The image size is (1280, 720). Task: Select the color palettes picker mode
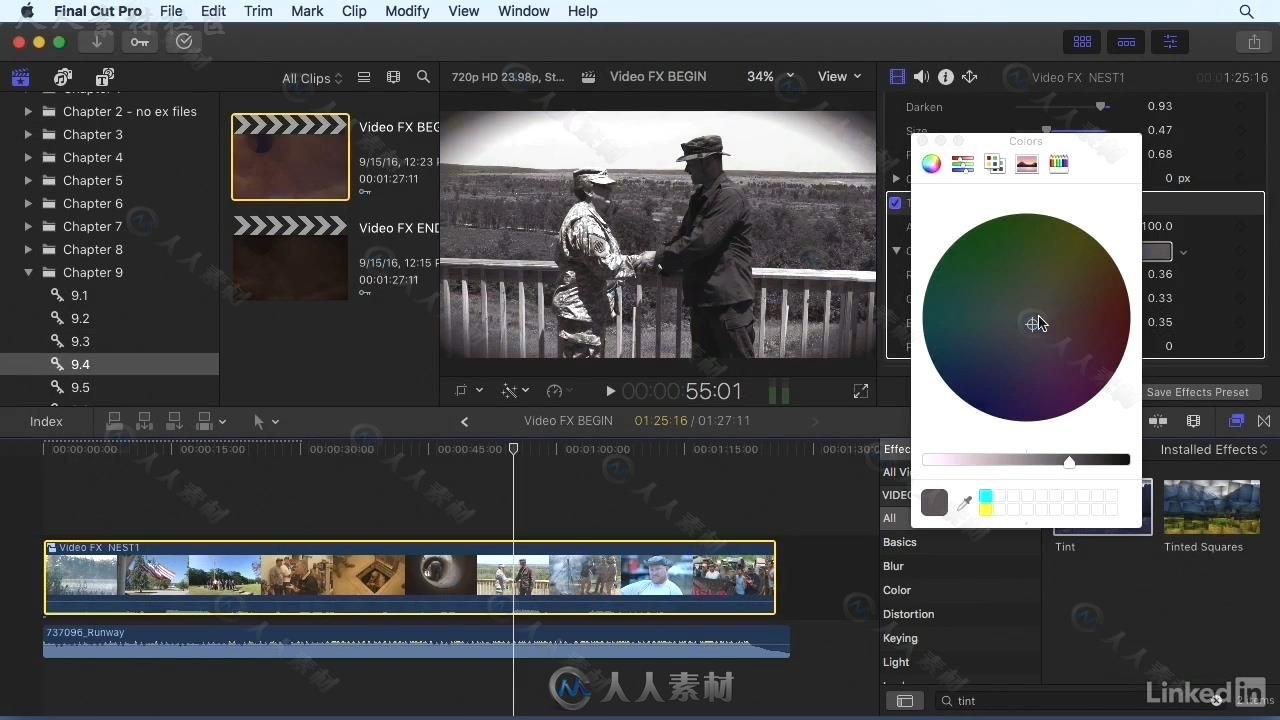pos(995,164)
